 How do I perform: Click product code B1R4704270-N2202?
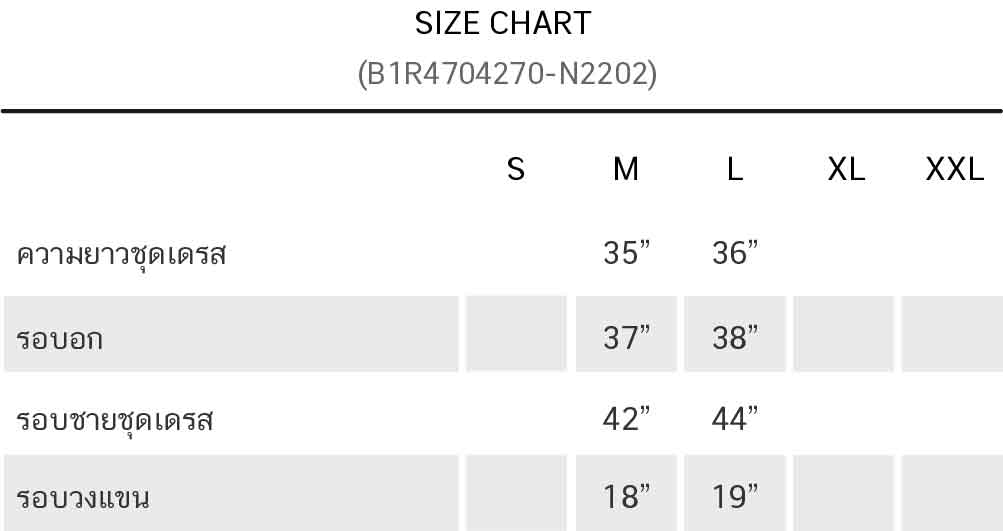pos(507,74)
